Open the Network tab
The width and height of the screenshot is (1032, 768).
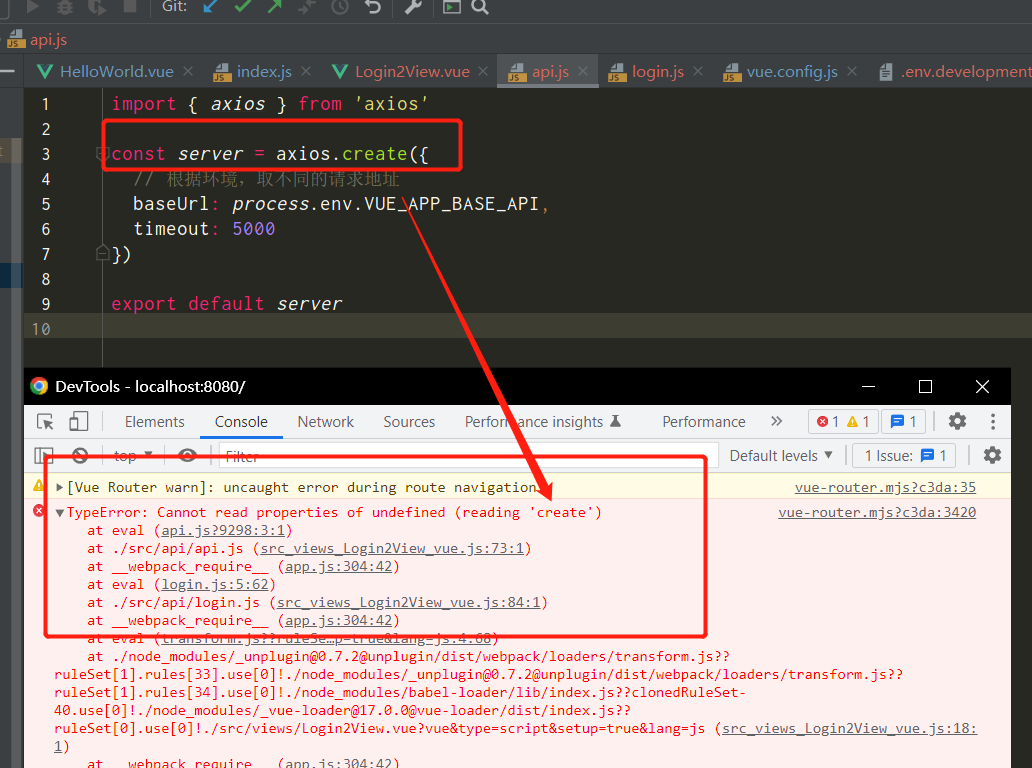pyautogui.click(x=326, y=422)
